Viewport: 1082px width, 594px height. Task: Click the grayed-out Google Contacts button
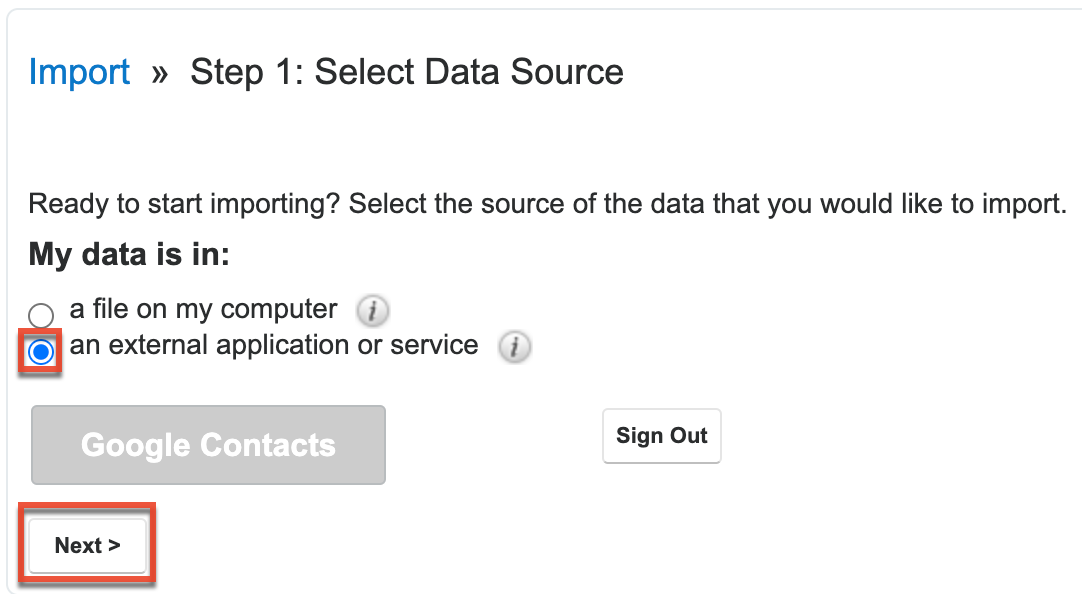pos(208,444)
